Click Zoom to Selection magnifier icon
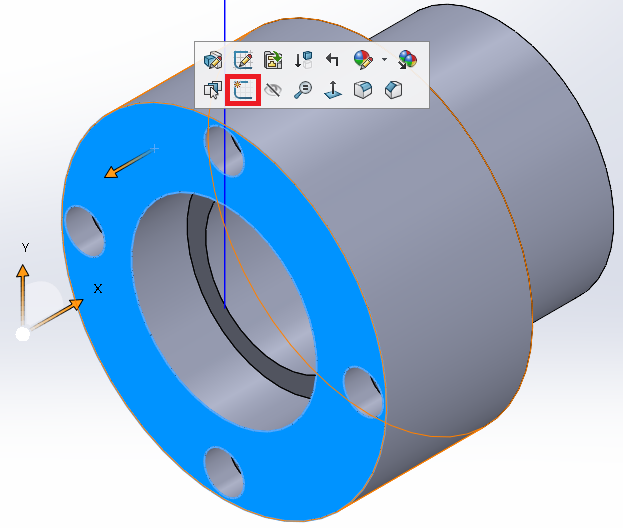The width and height of the screenshot is (623, 528). [303, 90]
